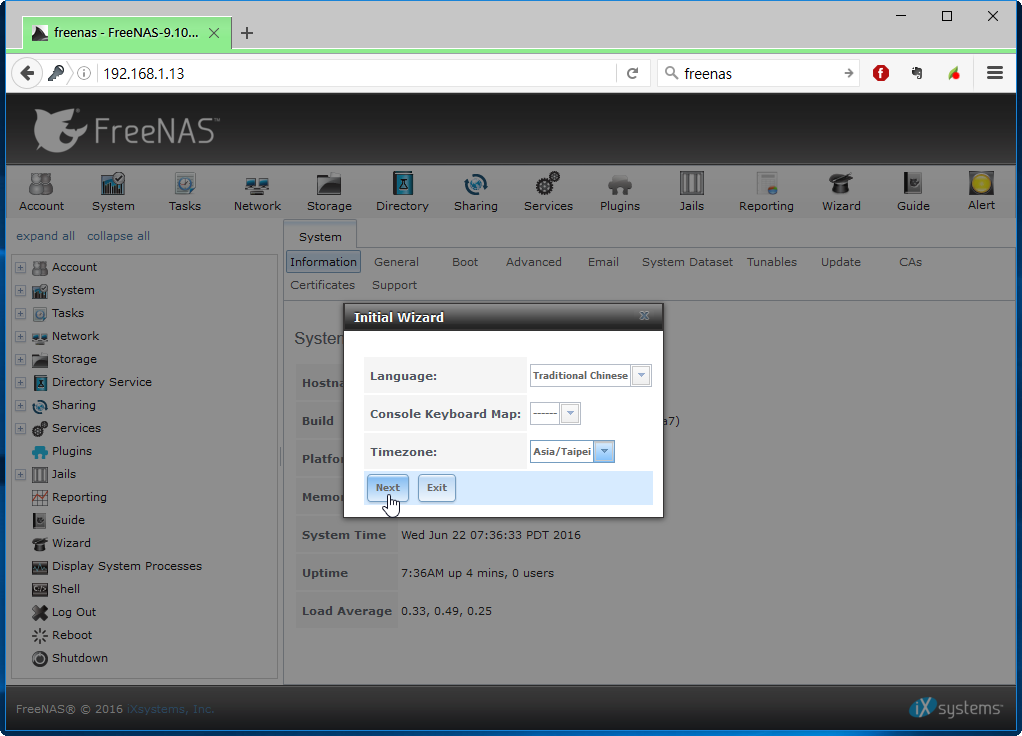The height and width of the screenshot is (736, 1022).
Task: Open the Network toolbar icon
Action: pyautogui.click(x=257, y=192)
